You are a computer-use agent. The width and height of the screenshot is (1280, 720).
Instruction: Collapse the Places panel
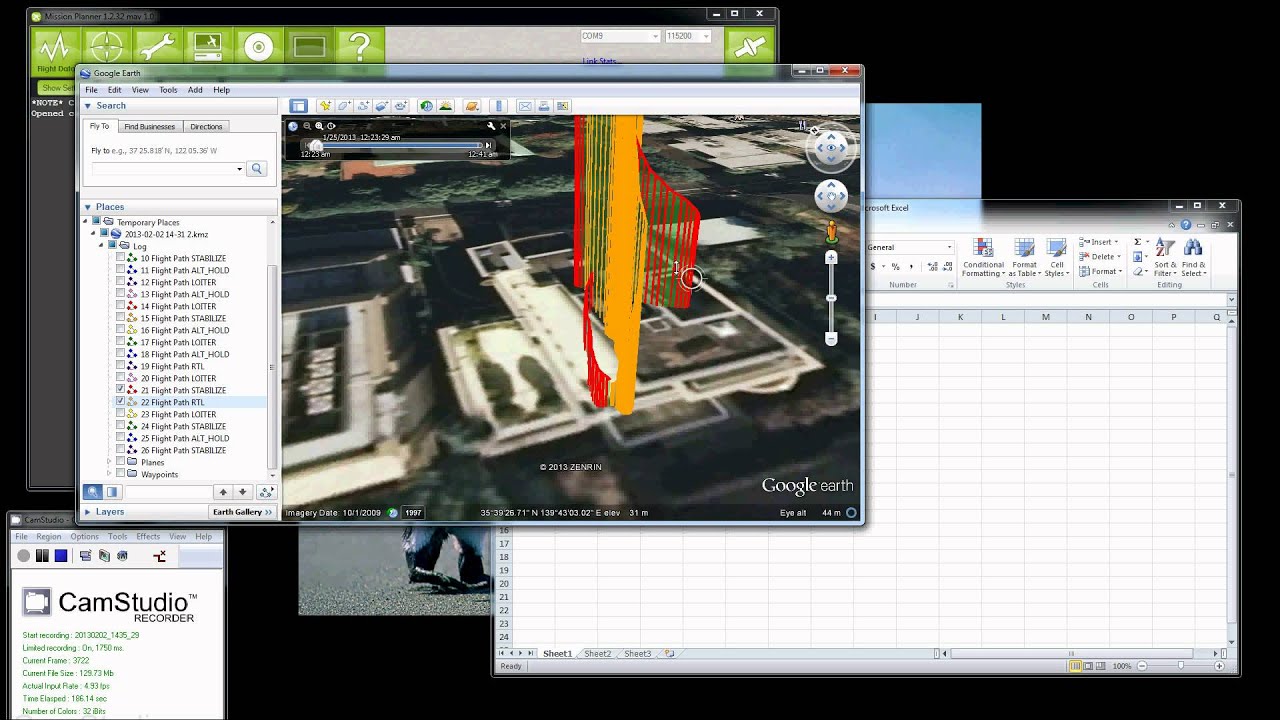[x=88, y=207]
